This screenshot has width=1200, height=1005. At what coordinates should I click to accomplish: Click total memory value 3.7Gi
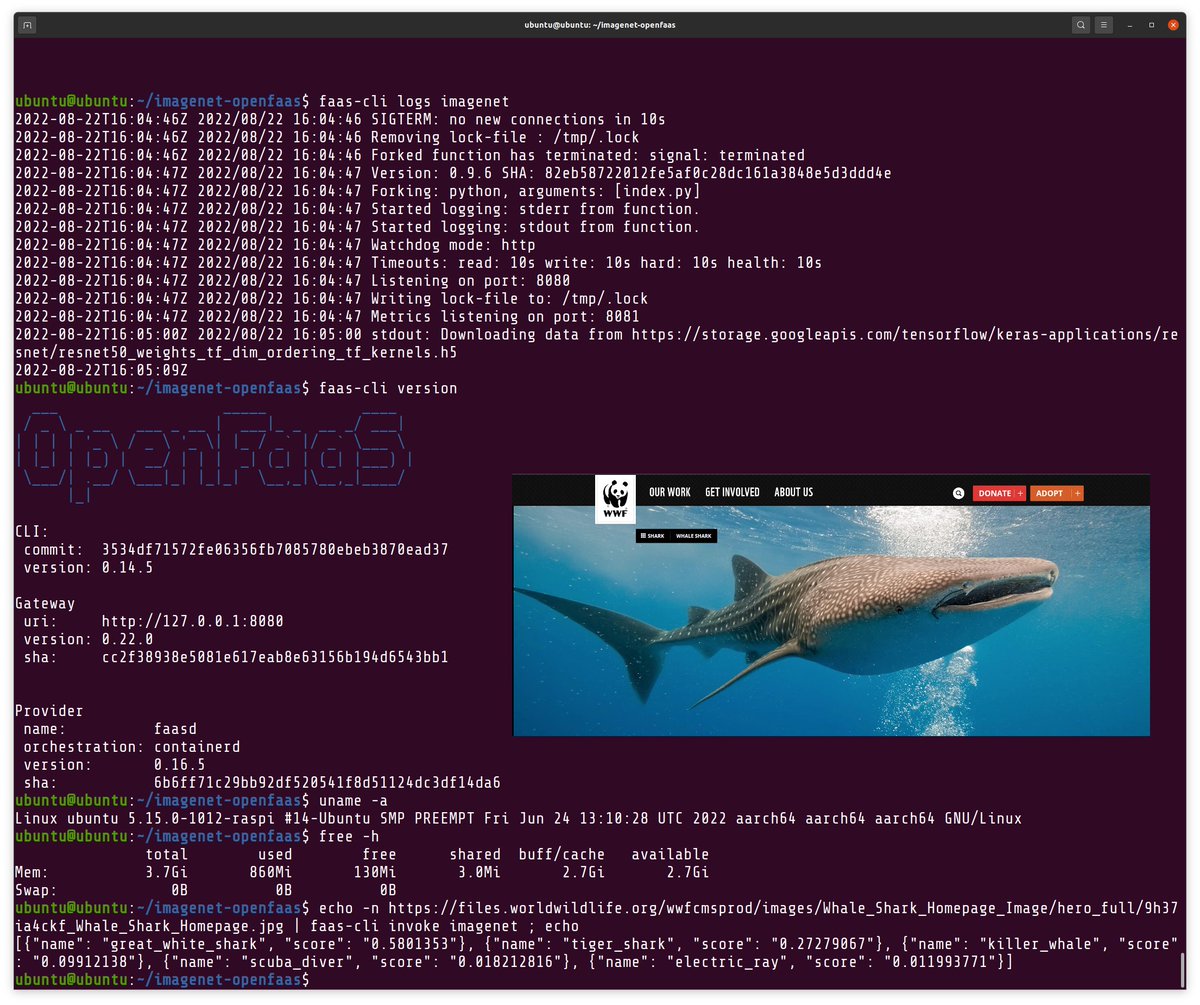pos(167,874)
